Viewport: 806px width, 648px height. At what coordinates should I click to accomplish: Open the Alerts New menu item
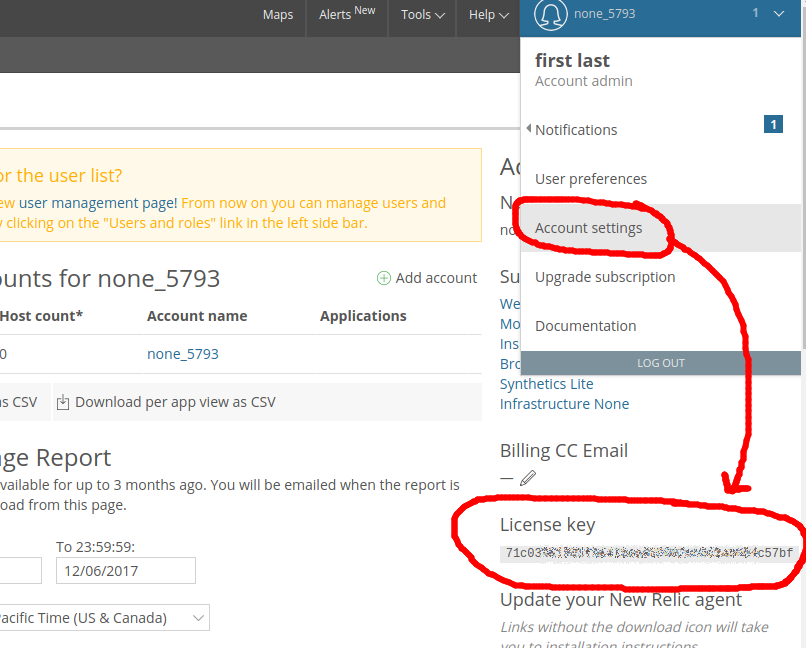(347, 13)
